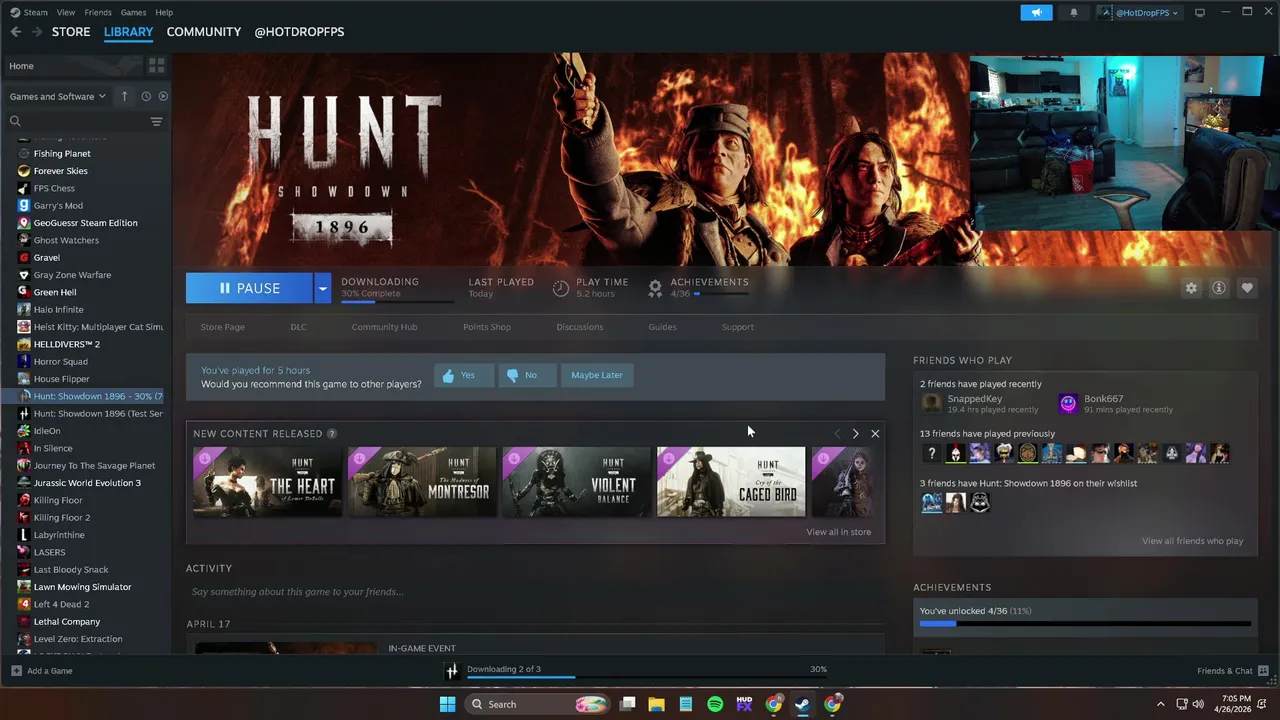The height and width of the screenshot is (720, 1280).
Task: Open HudFX from the taskbar
Action: tap(744, 704)
